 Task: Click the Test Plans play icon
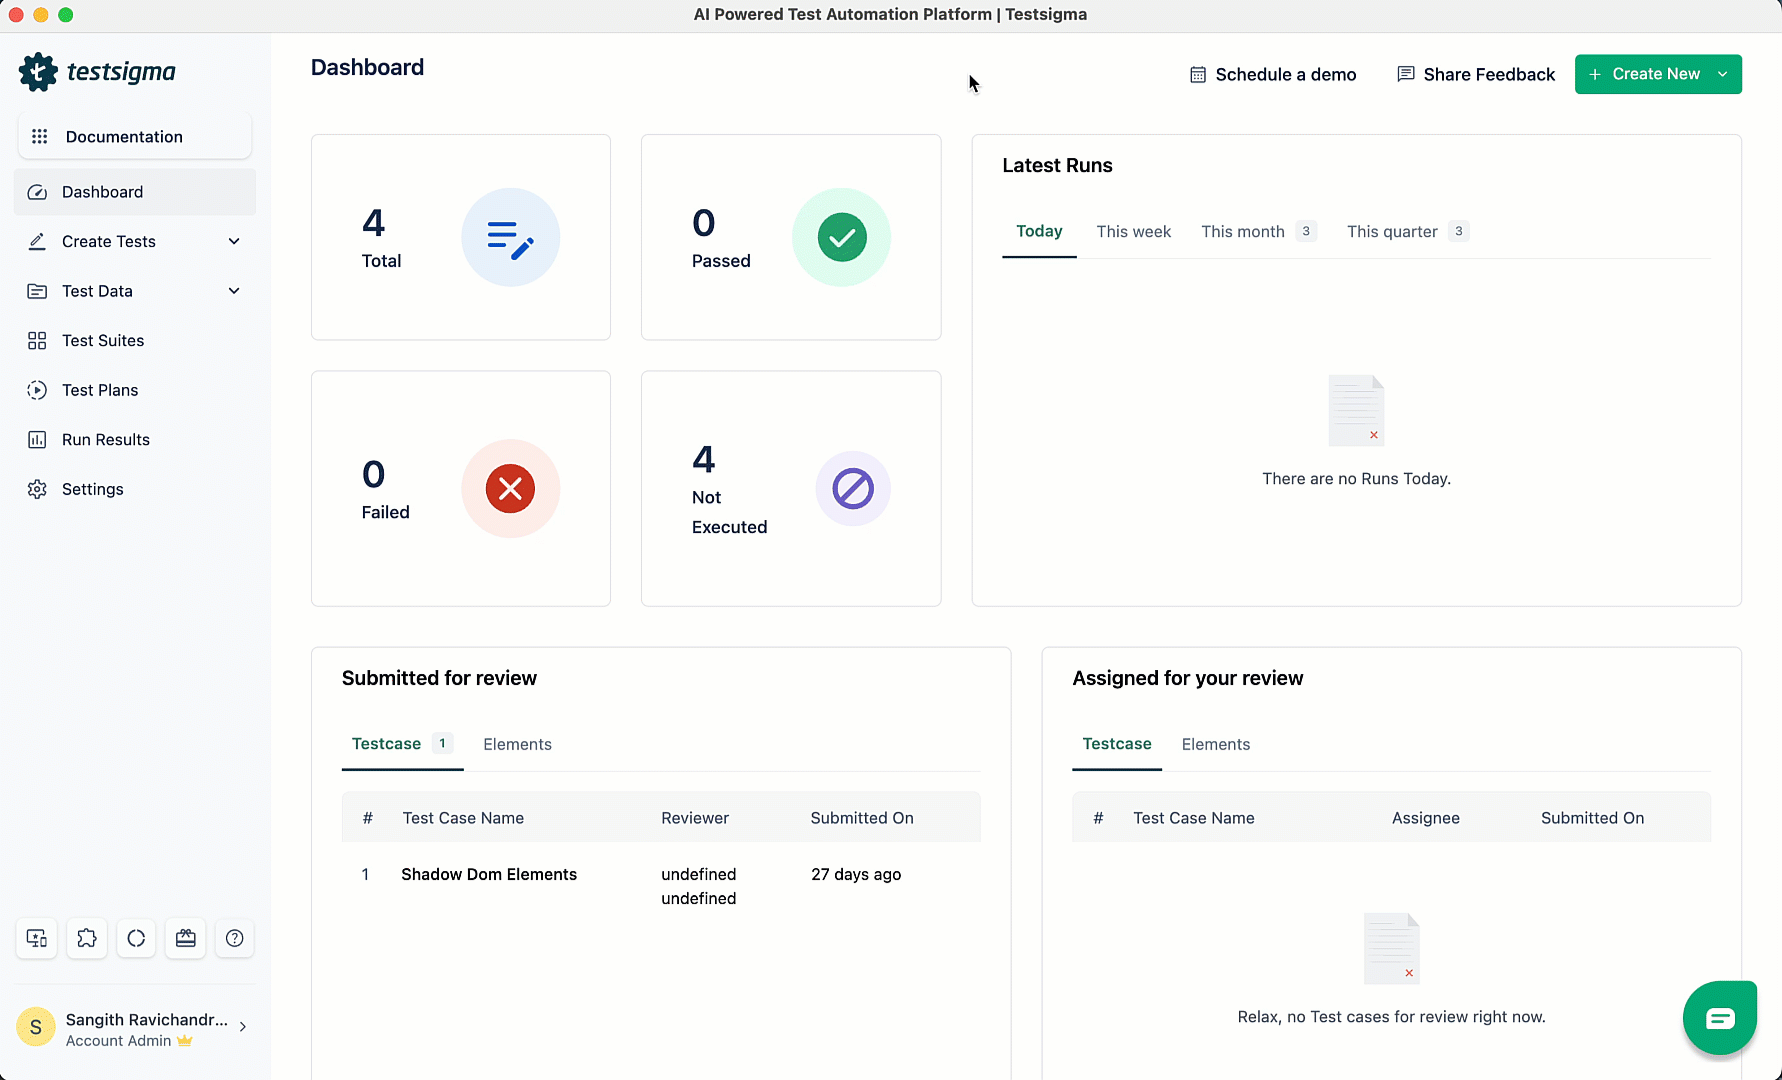pos(37,390)
